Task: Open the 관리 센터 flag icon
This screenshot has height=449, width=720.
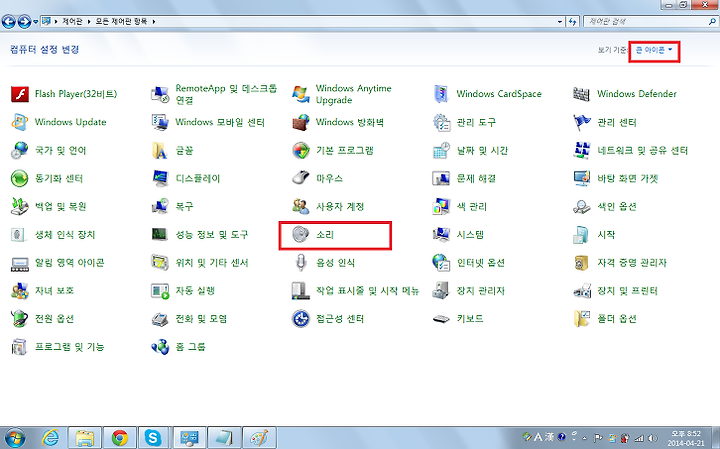Action: click(582, 122)
